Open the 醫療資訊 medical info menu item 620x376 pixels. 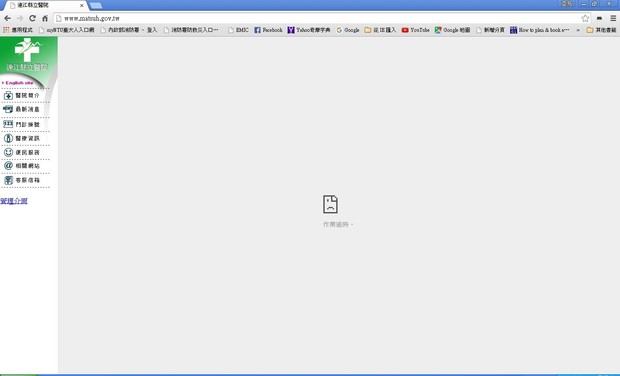pyautogui.click(x=22, y=138)
